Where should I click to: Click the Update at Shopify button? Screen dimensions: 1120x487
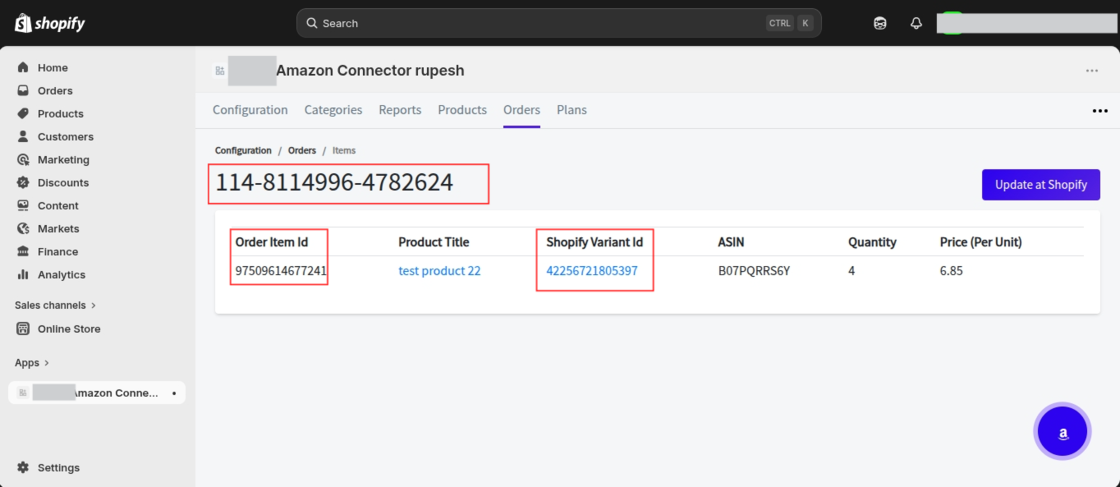tap(1040, 185)
